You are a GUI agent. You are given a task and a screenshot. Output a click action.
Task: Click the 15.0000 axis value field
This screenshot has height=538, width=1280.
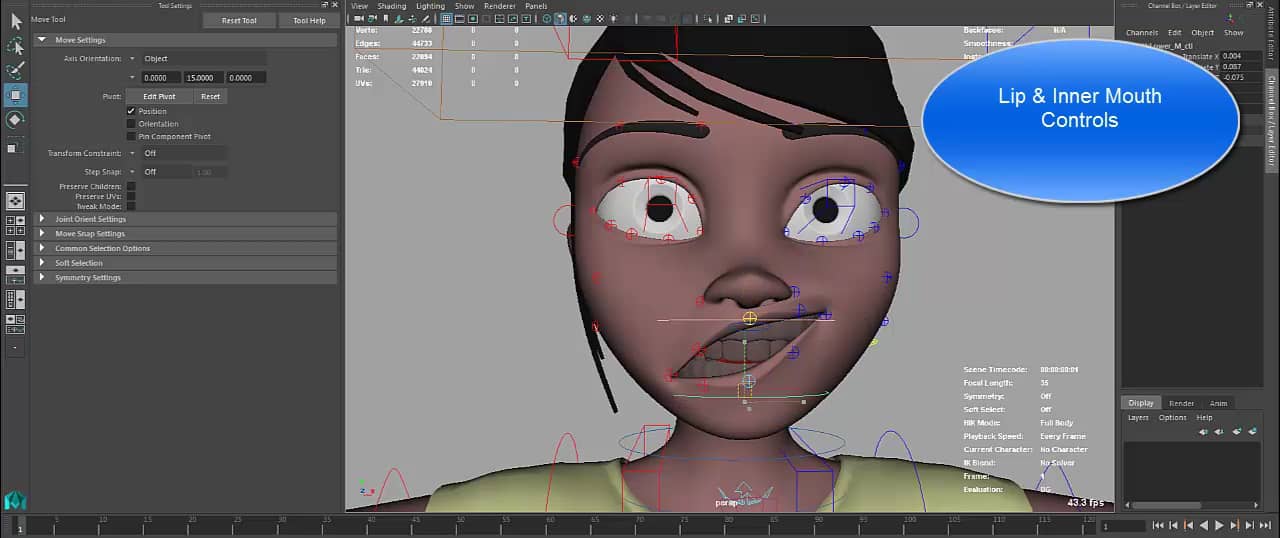pos(203,77)
